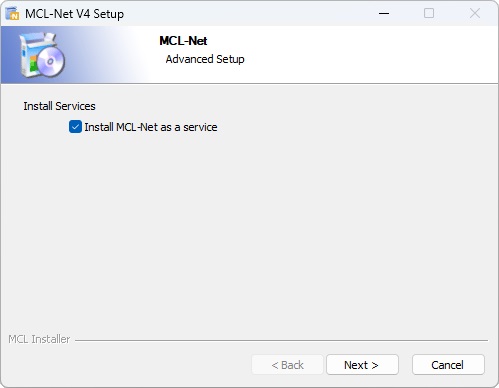Click the disabled maximize window button
Image resolution: width=499 pixels, height=388 pixels.
pyautogui.click(x=429, y=14)
